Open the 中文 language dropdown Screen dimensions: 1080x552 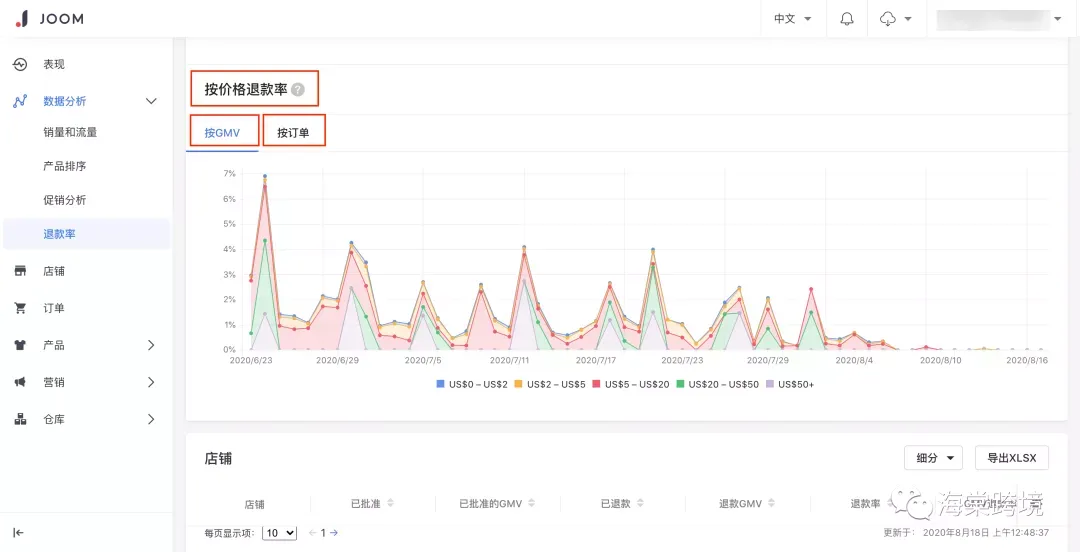tap(793, 19)
